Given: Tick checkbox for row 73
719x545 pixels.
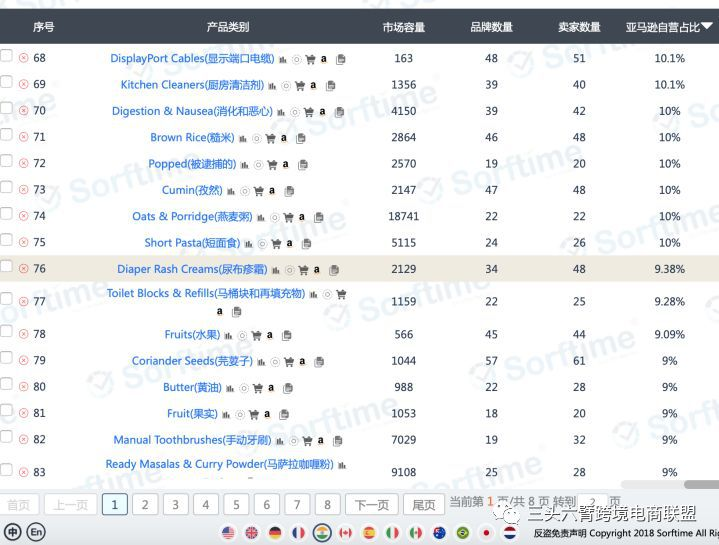Looking at the screenshot, I should [x=6, y=187].
